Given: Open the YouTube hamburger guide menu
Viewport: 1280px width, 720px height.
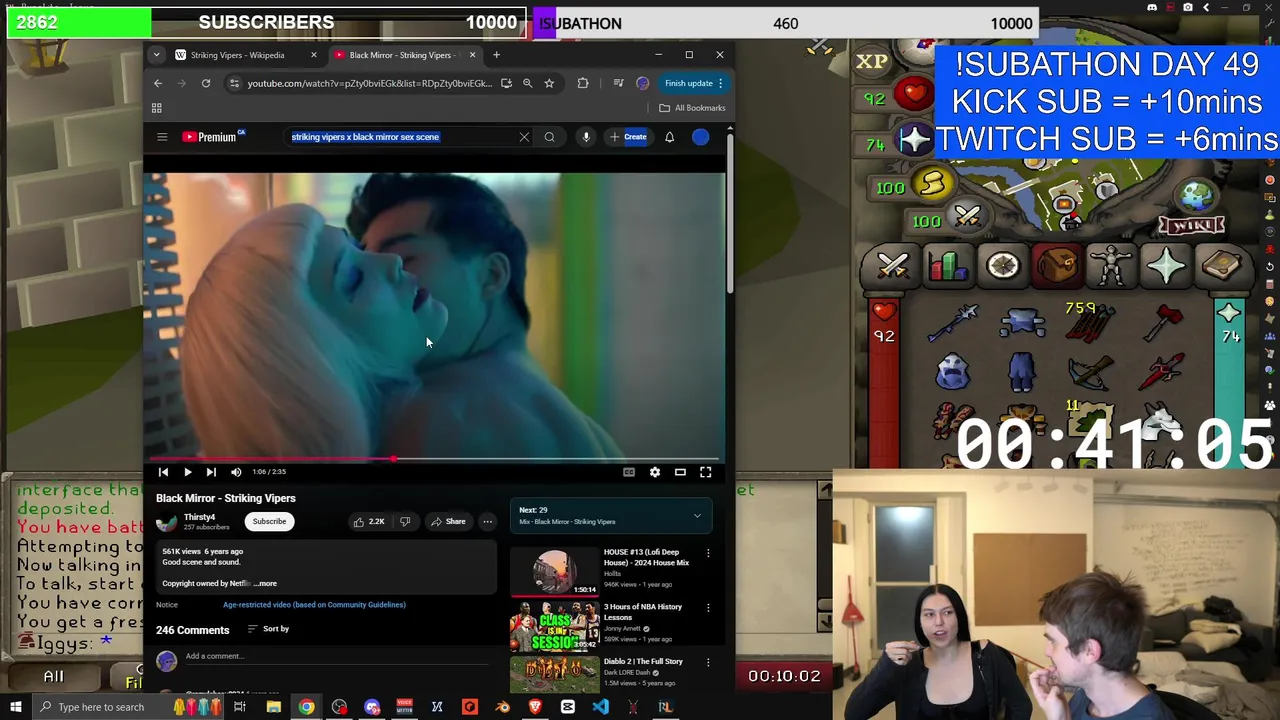Looking at the screenshot, I should pyautogui.click(x=162, y=137).
